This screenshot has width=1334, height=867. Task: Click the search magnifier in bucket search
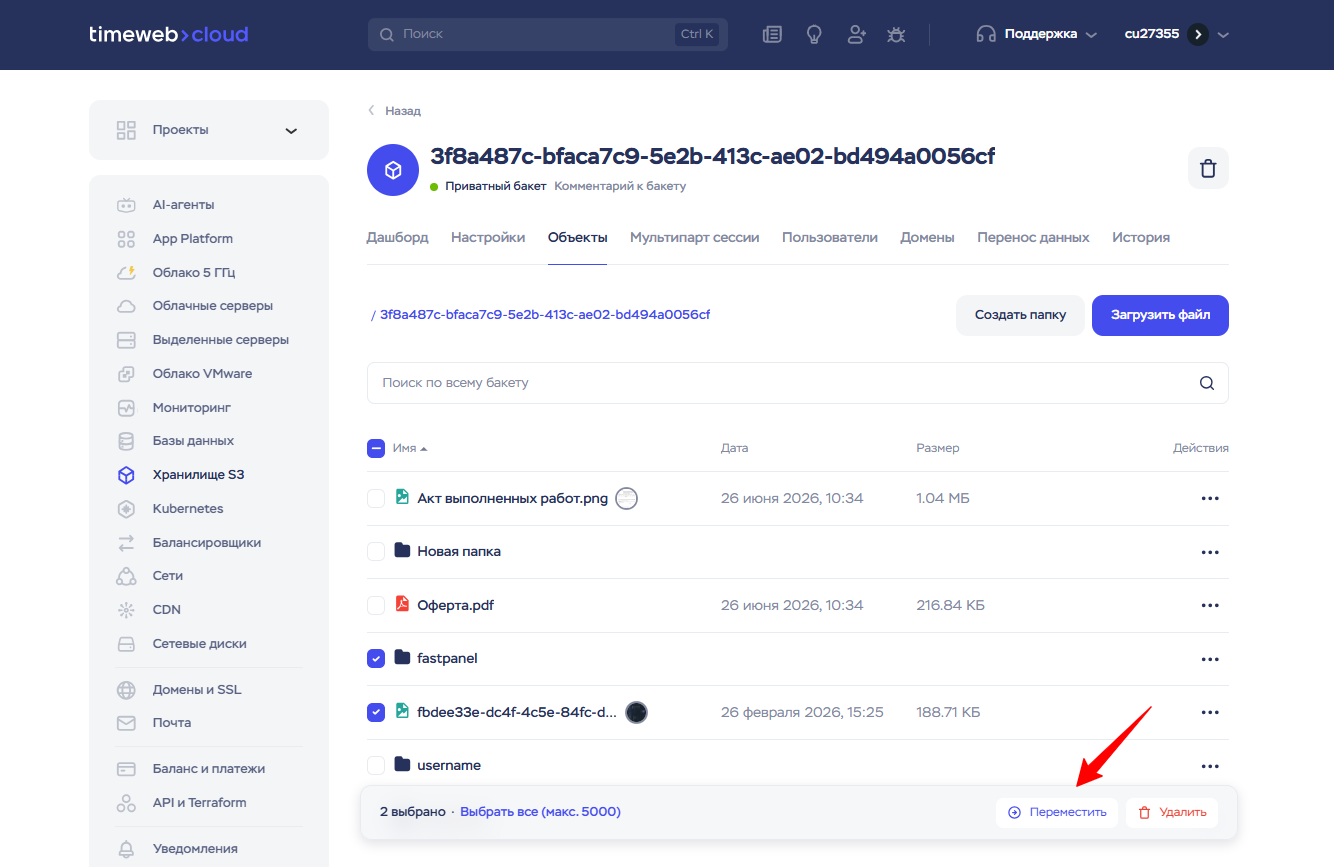[1207, 383]
